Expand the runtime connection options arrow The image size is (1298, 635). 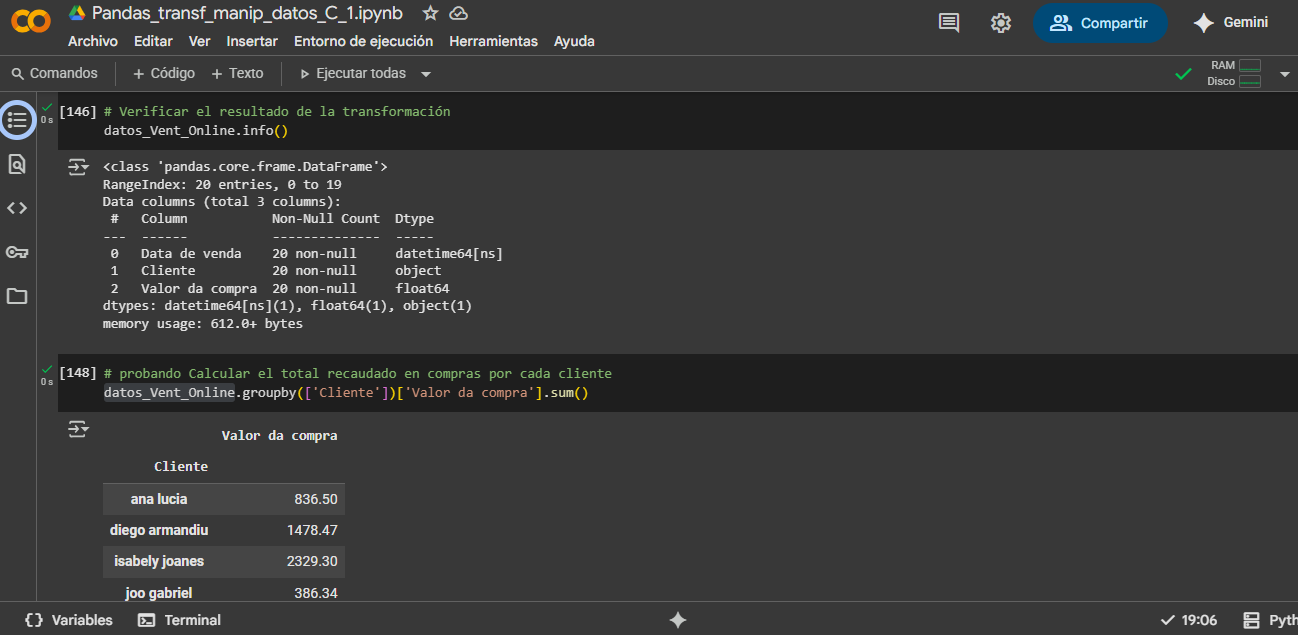[1285, 74]
